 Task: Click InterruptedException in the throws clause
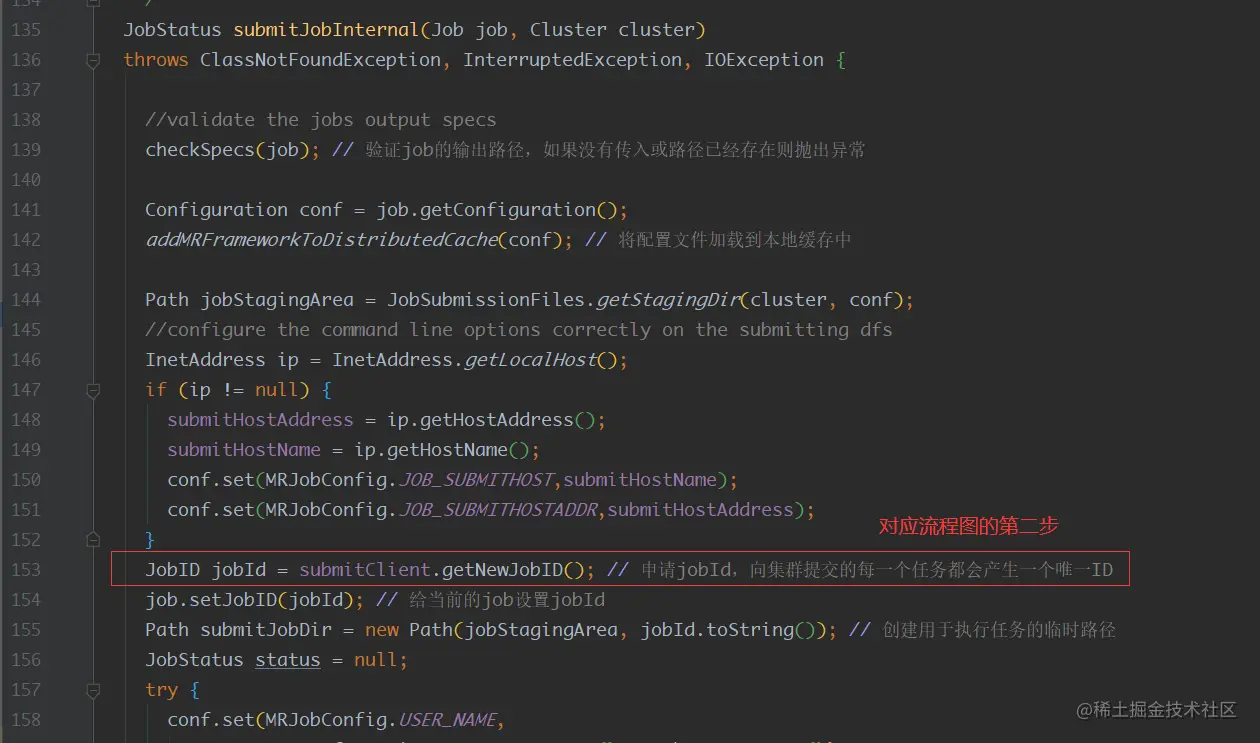(573, 60)
